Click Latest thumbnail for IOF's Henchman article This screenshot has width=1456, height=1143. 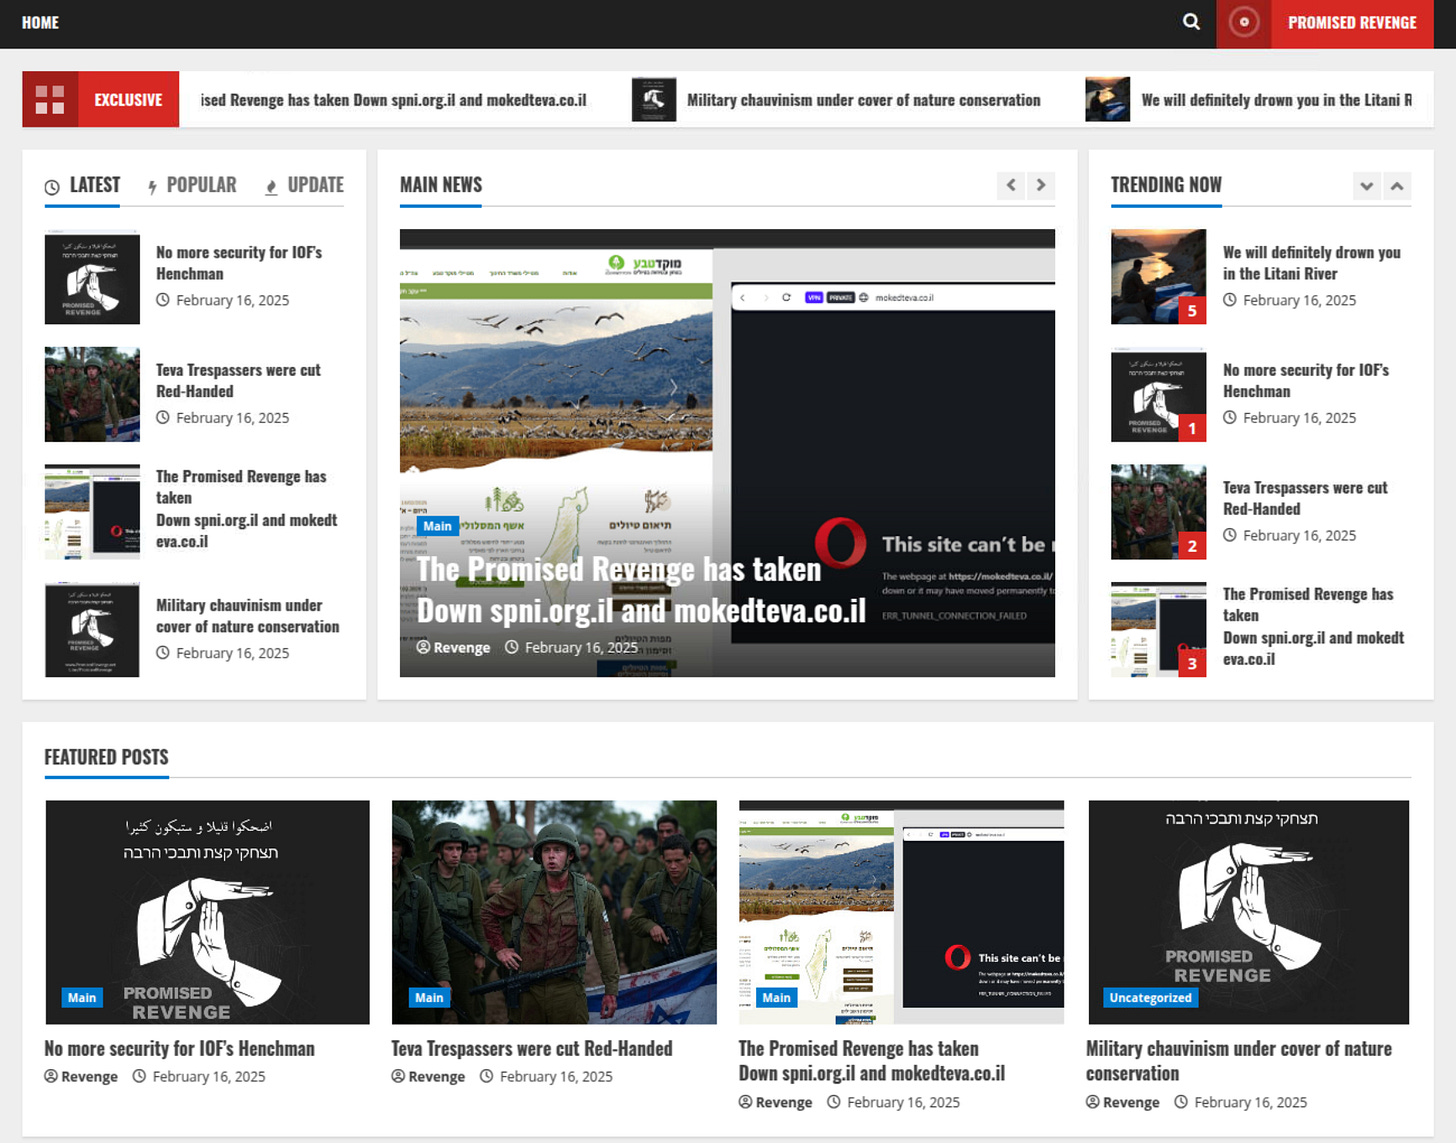tap(92, 277)
